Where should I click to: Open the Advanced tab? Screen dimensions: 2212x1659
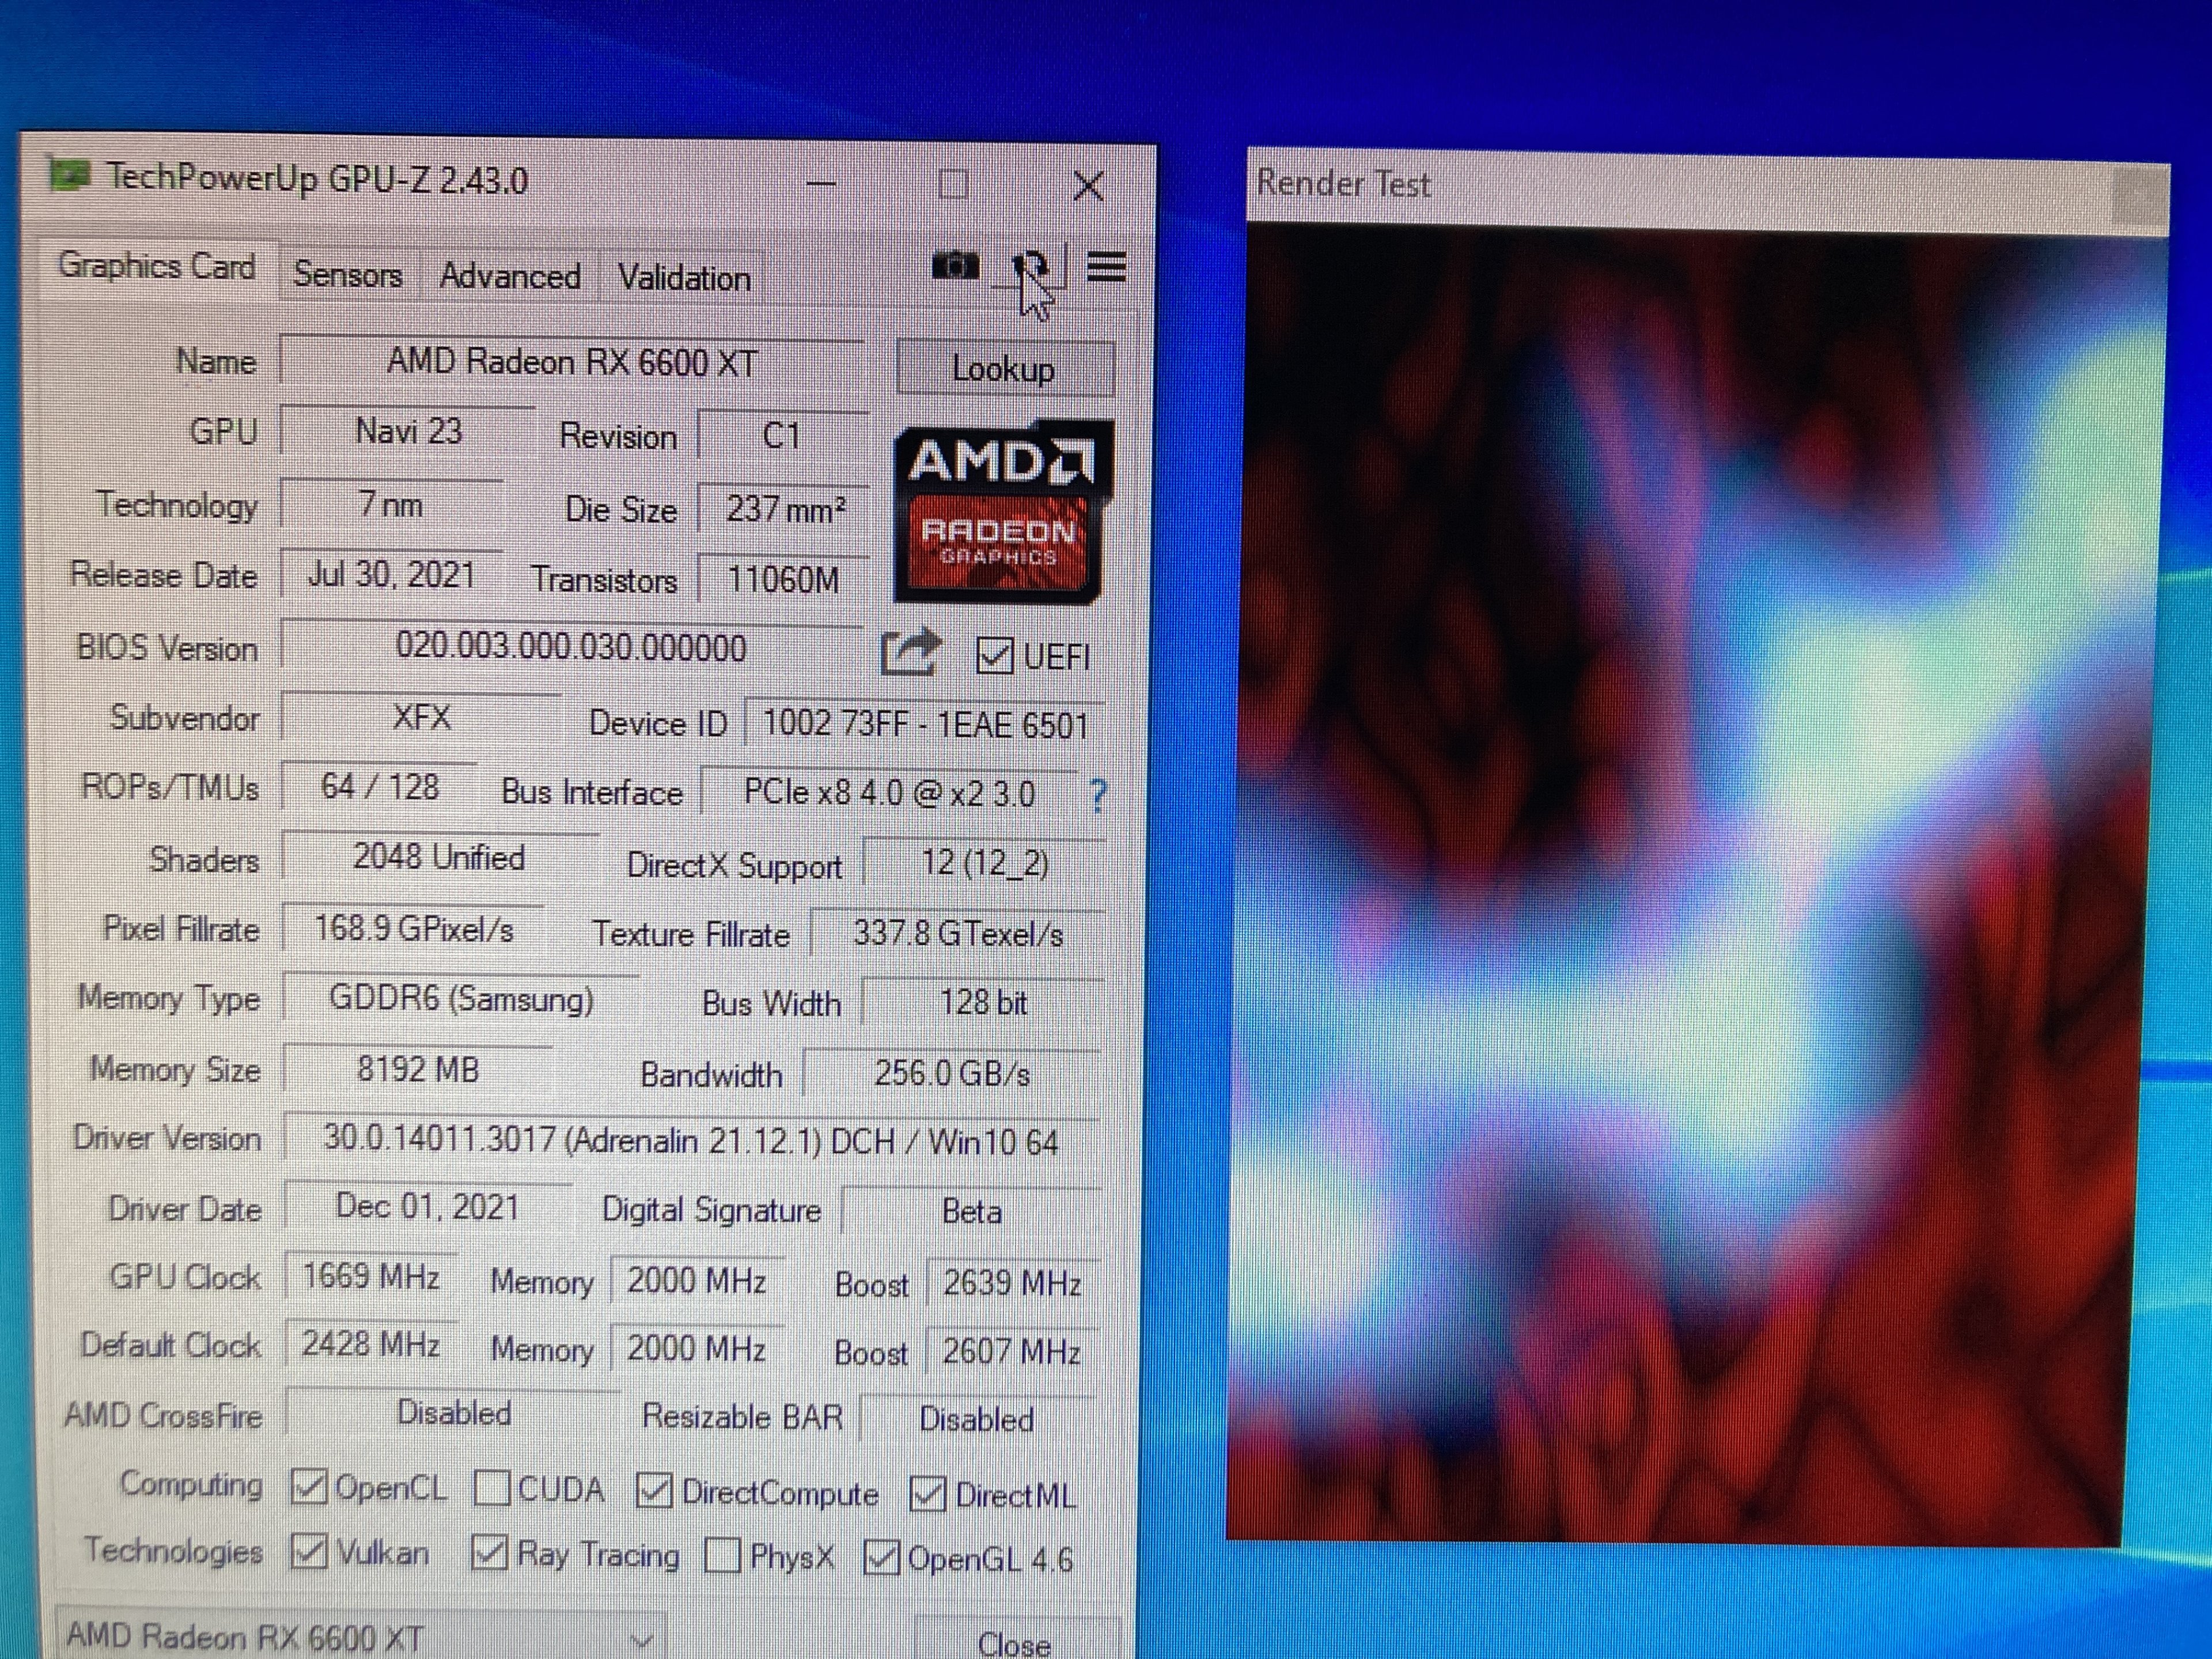point(510,276)
